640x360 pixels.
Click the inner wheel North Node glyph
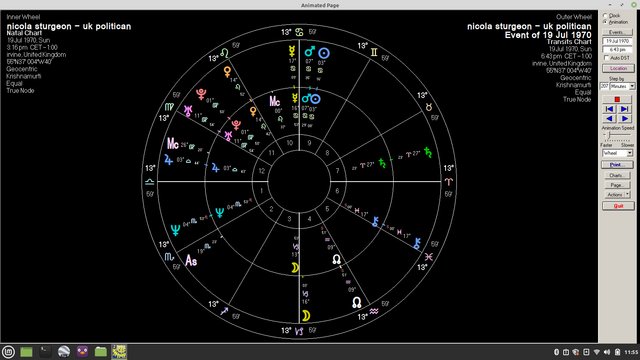[x=336, y=259]
